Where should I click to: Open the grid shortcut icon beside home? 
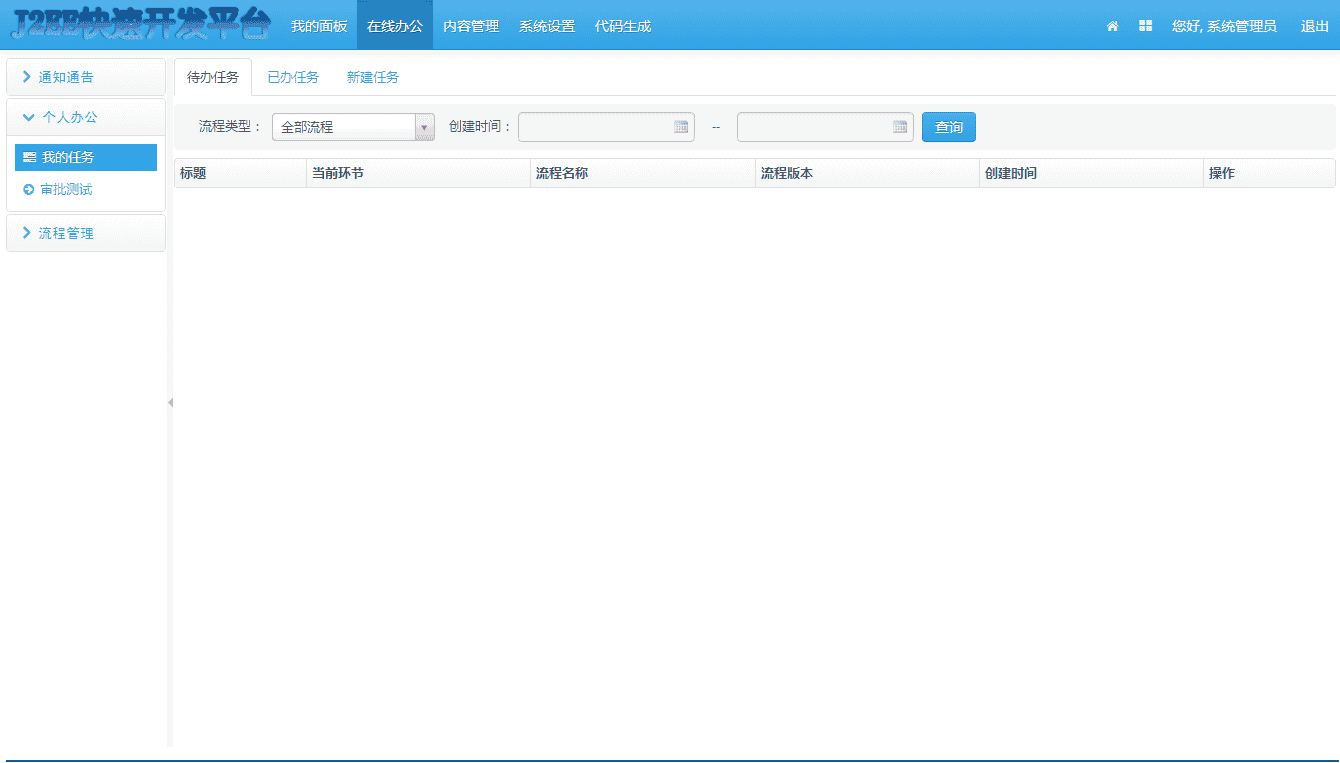click(1144, 25)
